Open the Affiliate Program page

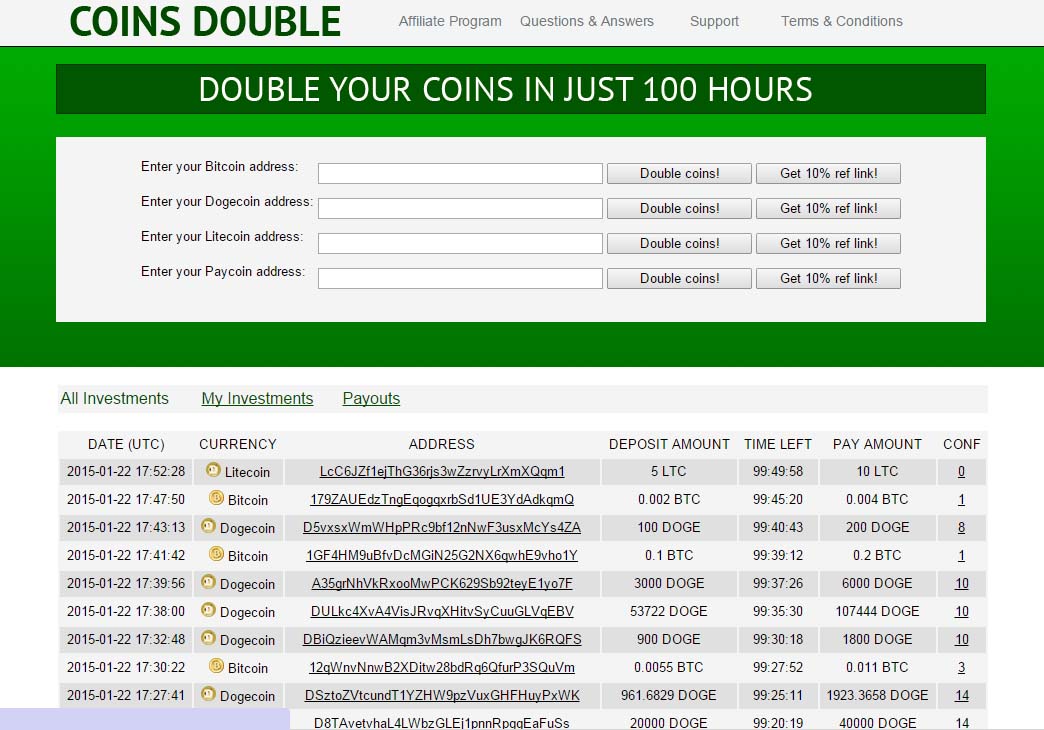click(450, 21)
